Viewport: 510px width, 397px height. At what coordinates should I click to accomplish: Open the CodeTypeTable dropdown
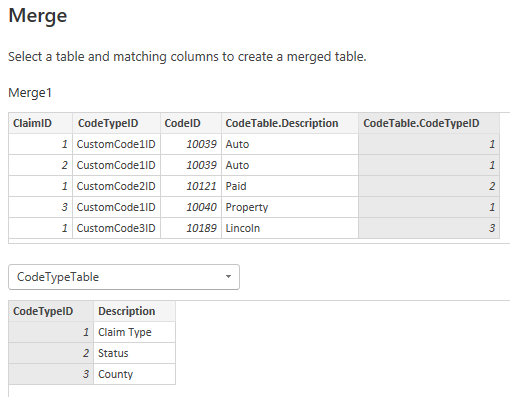tap(124, 277)
